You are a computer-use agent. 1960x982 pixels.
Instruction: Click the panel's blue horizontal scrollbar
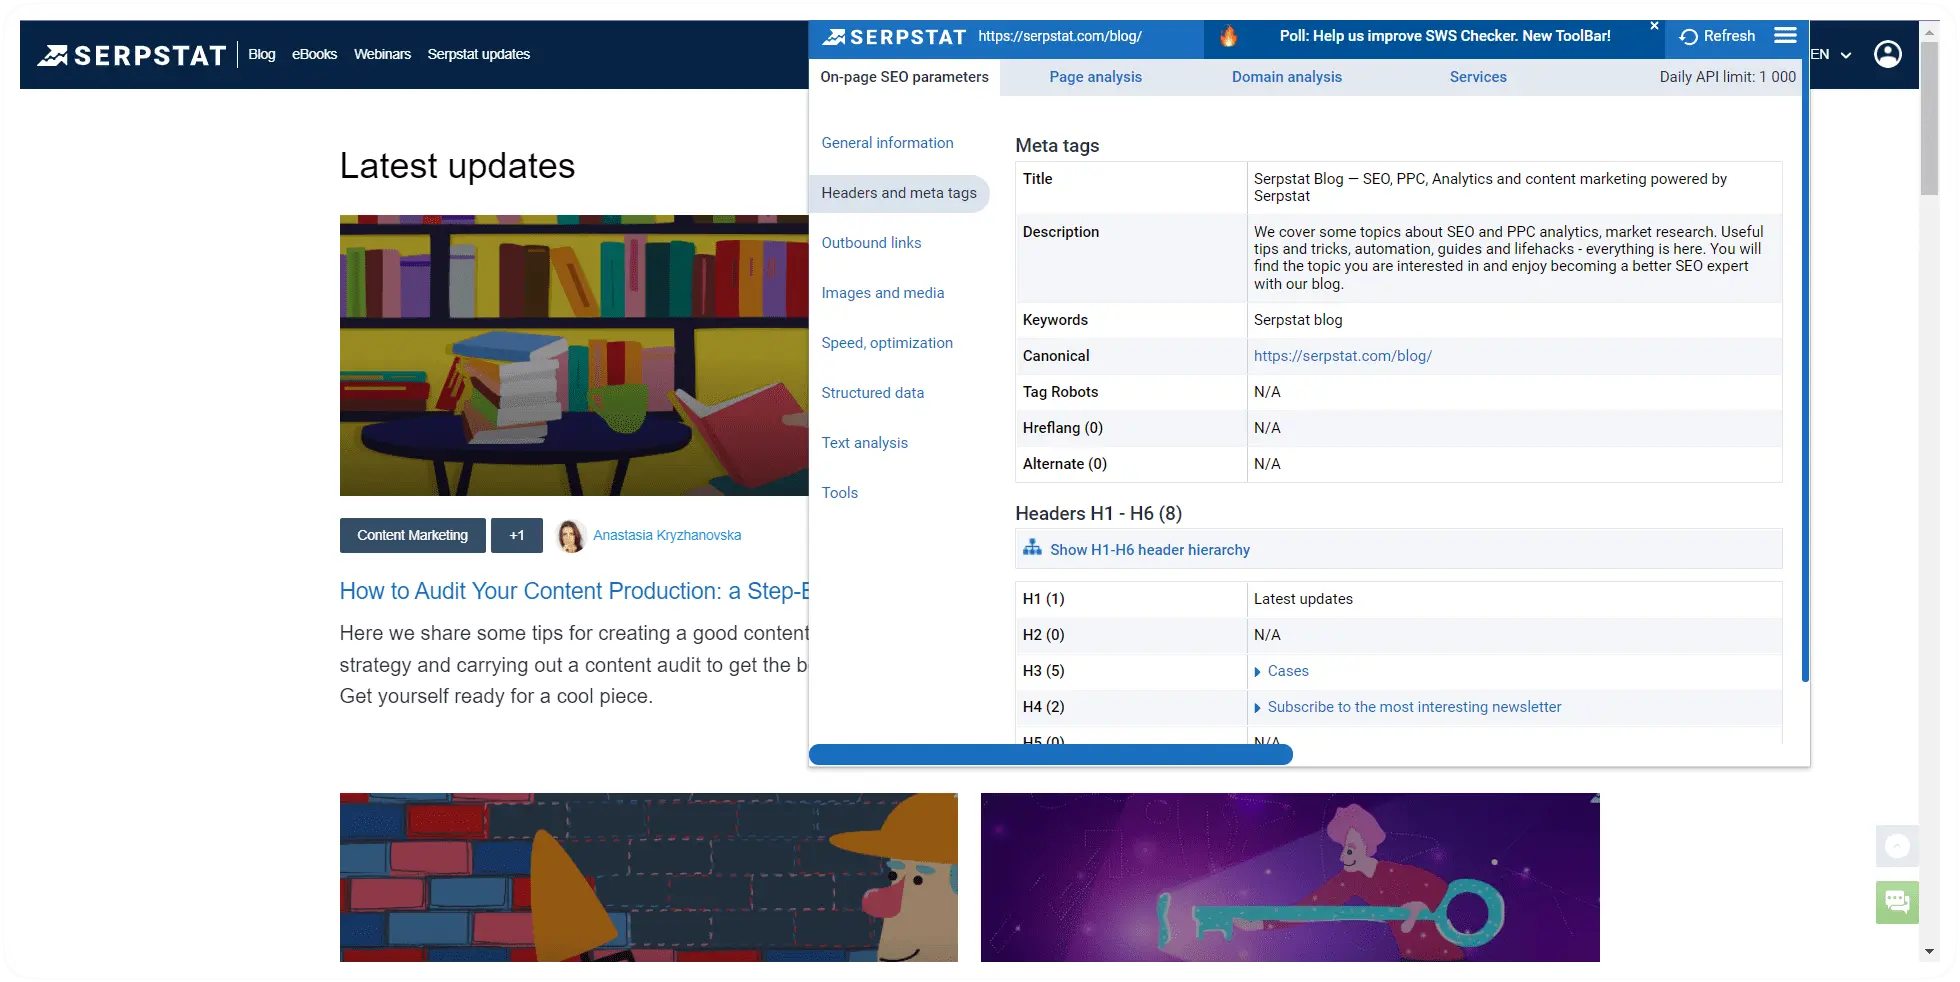click(x=1050, y=755)
